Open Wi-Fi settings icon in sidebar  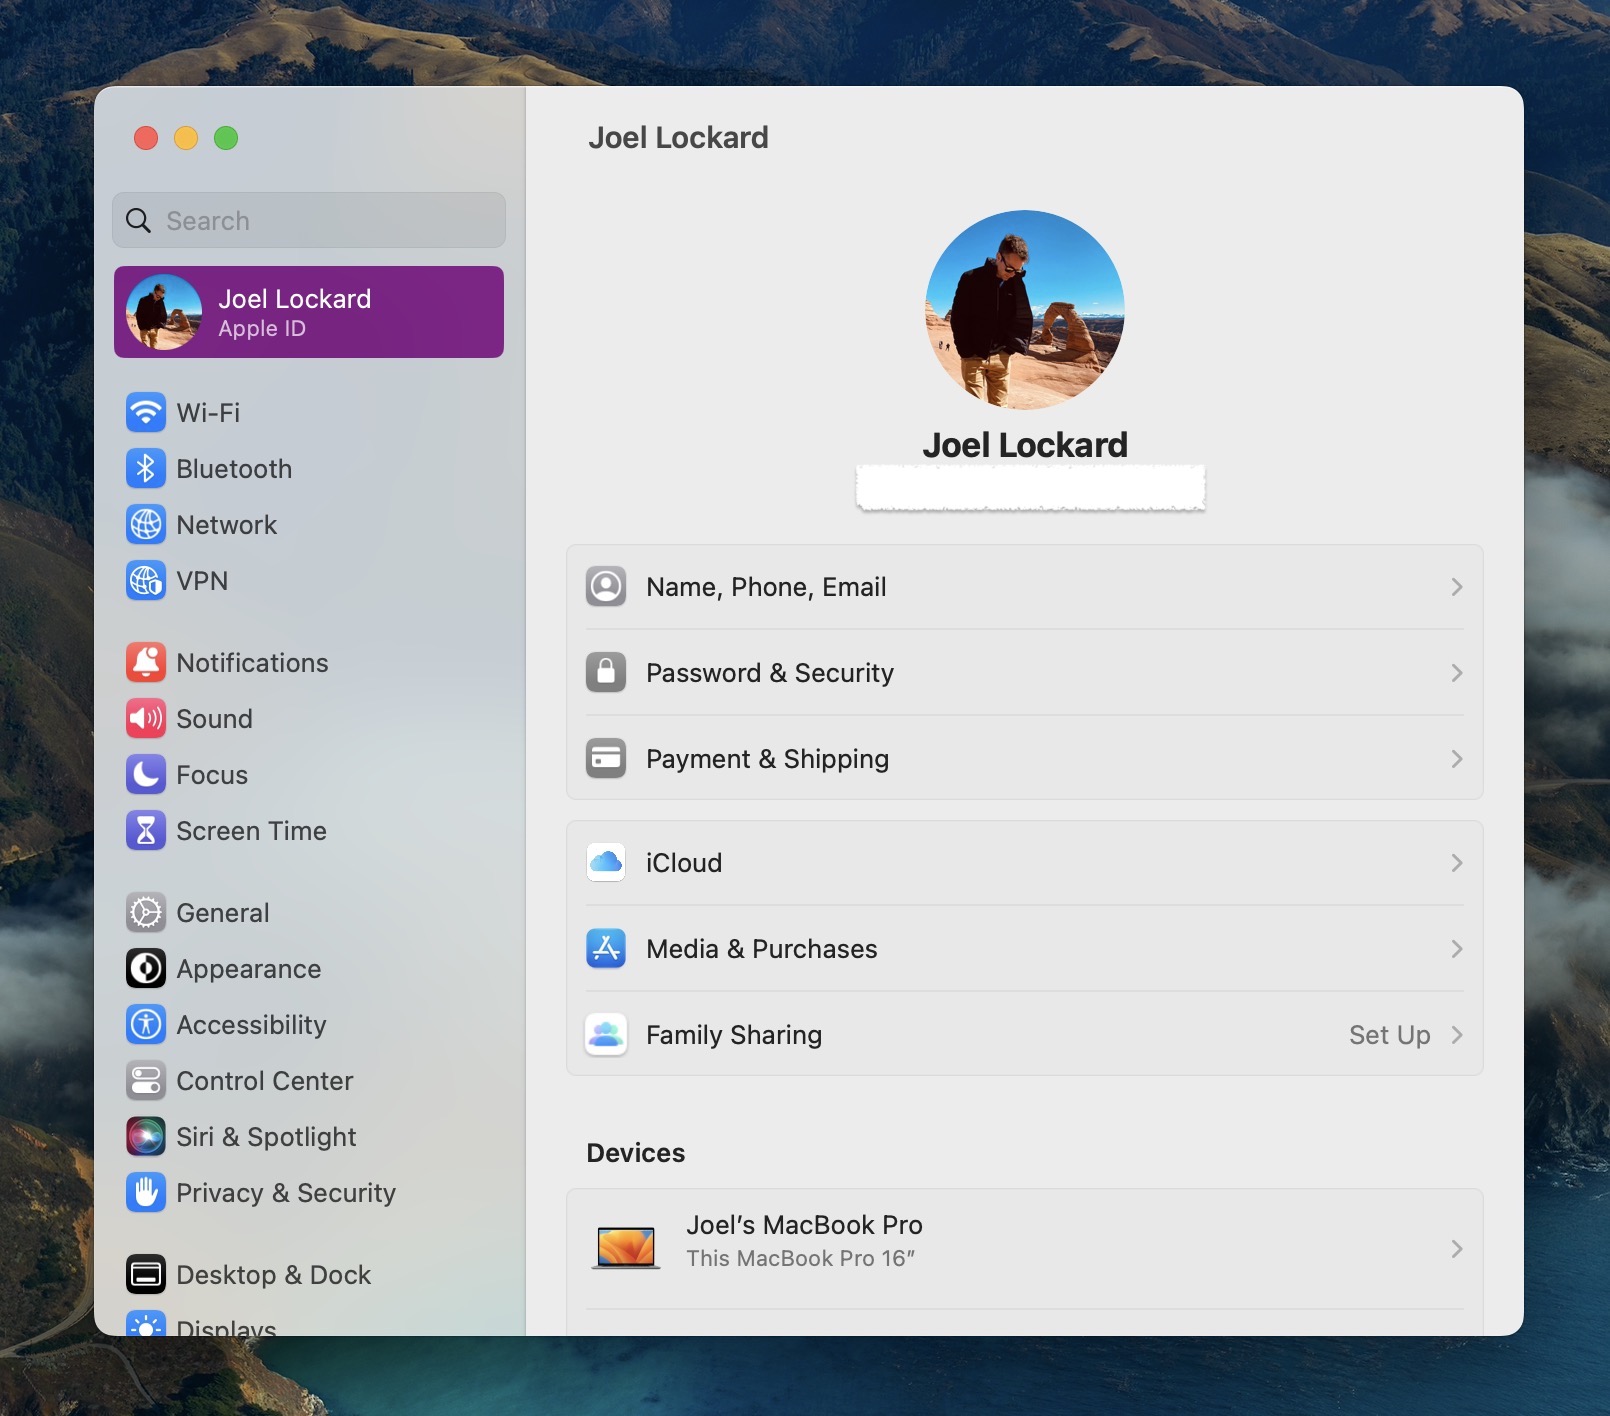point(146,412)
